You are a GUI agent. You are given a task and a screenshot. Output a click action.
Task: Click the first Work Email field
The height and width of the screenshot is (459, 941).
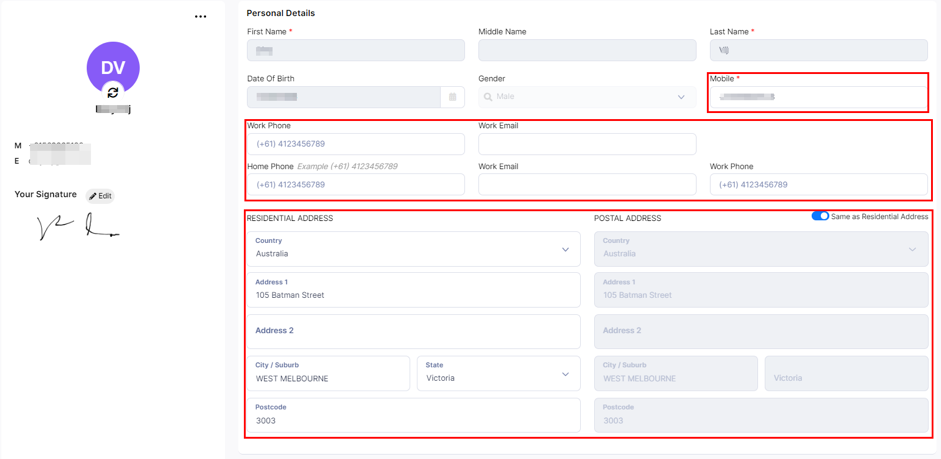coord(587,144)
